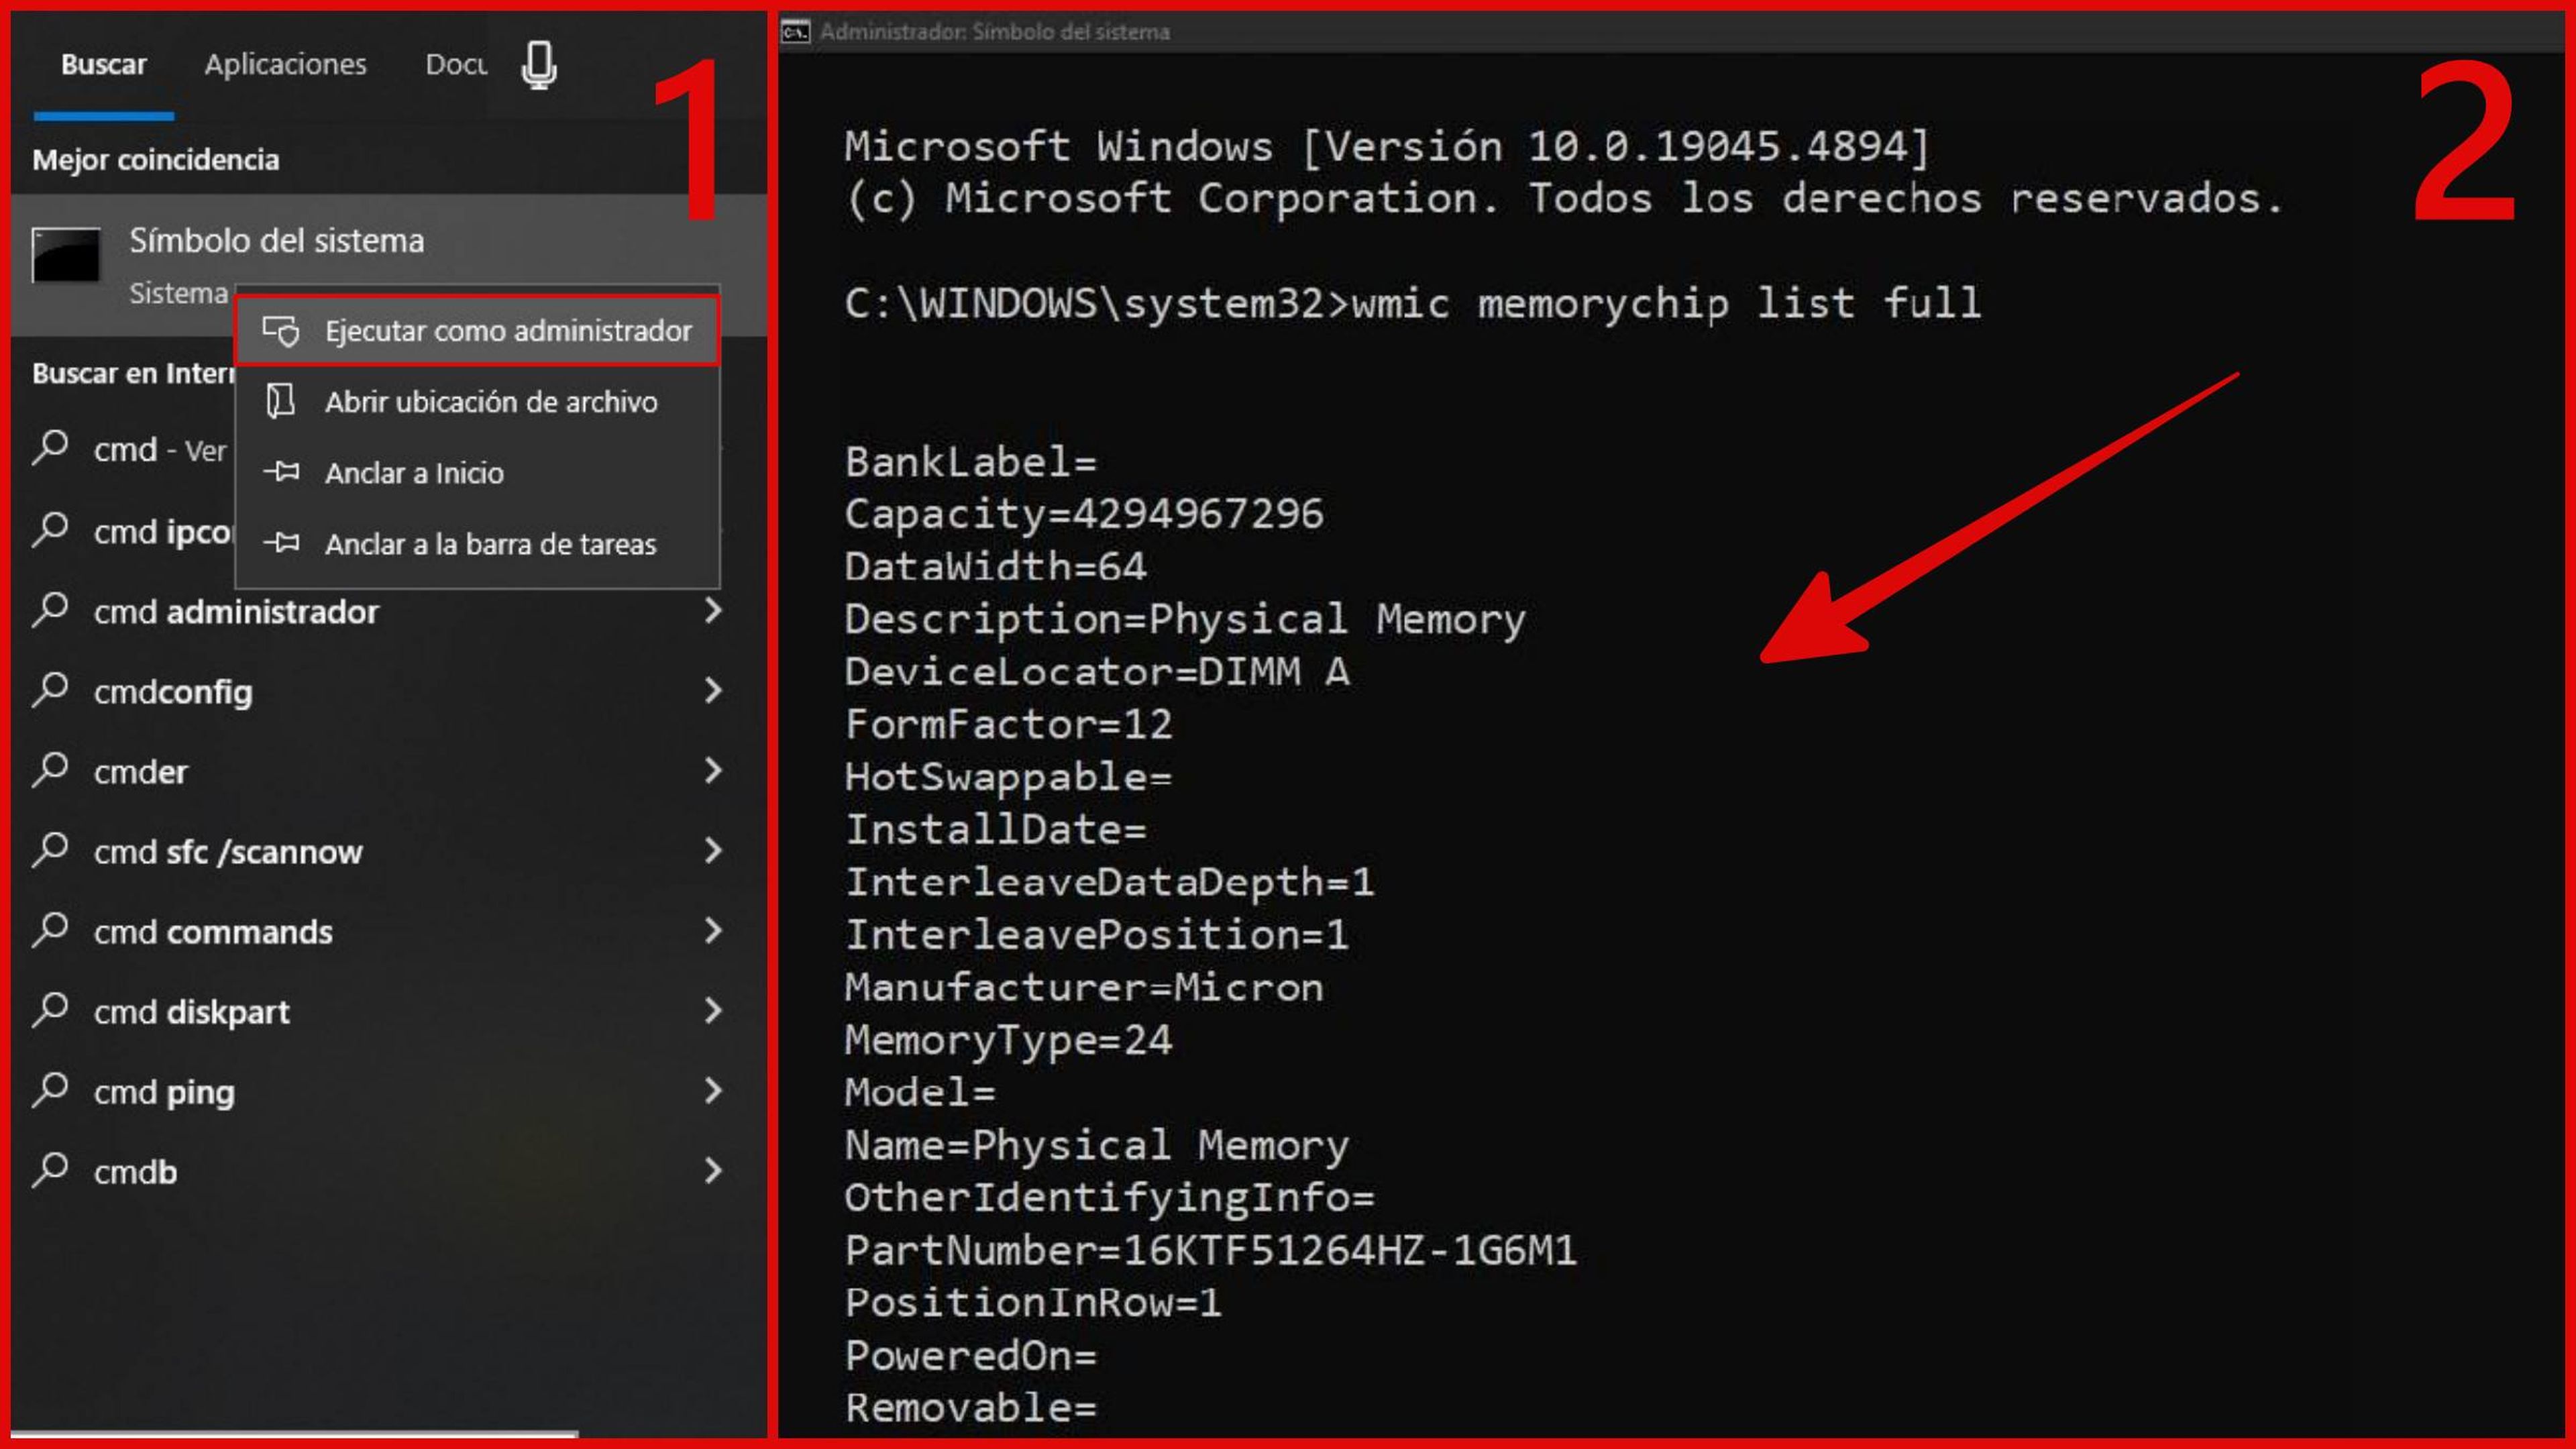Expand the cmd sfc /scannow suggestion arrow
Screen dimensions: 2576x1449
point(713,850)
